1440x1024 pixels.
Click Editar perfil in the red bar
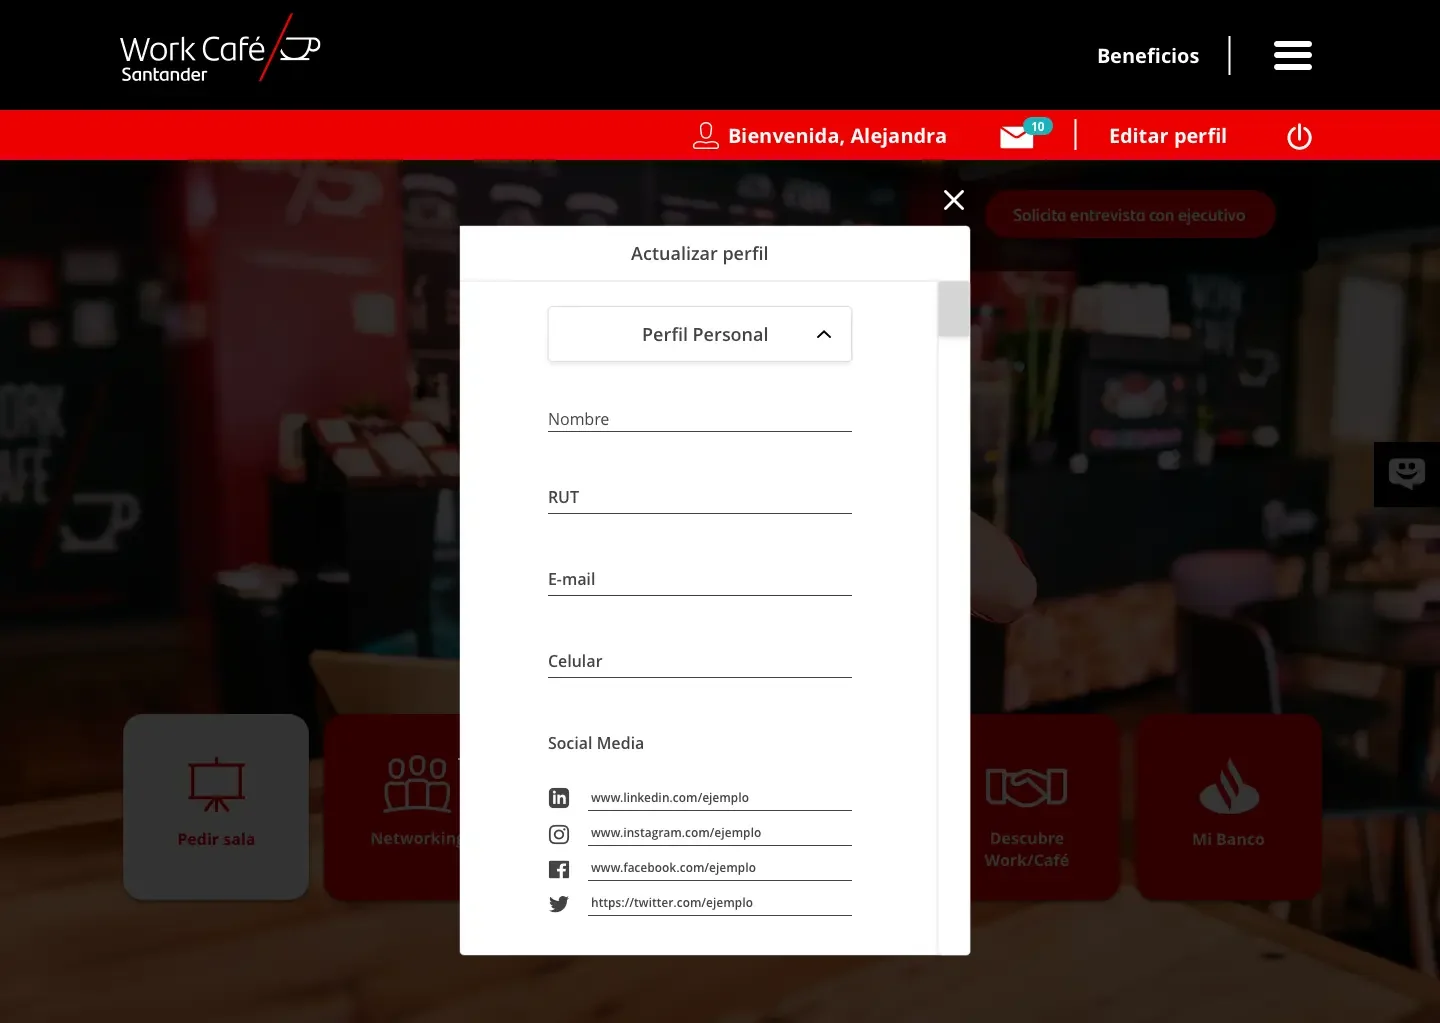click(1167, 136)
